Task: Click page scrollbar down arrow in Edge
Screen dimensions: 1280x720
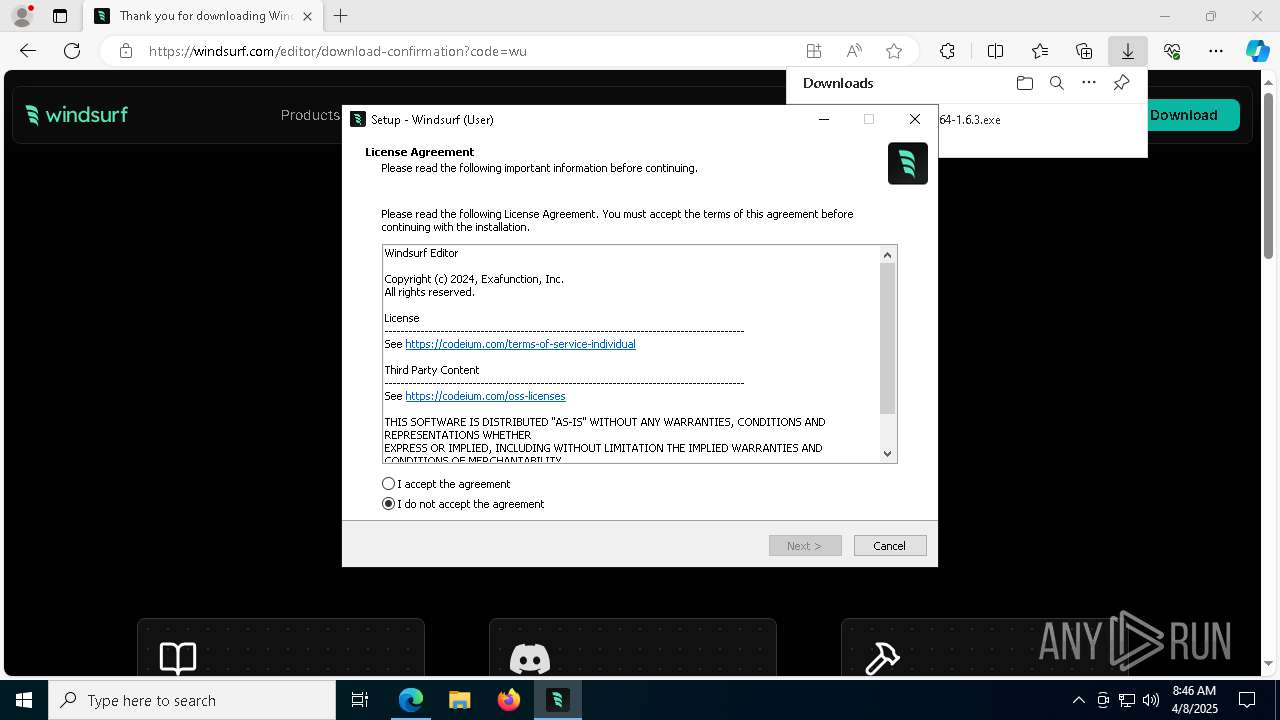Action: (1269, 663)
